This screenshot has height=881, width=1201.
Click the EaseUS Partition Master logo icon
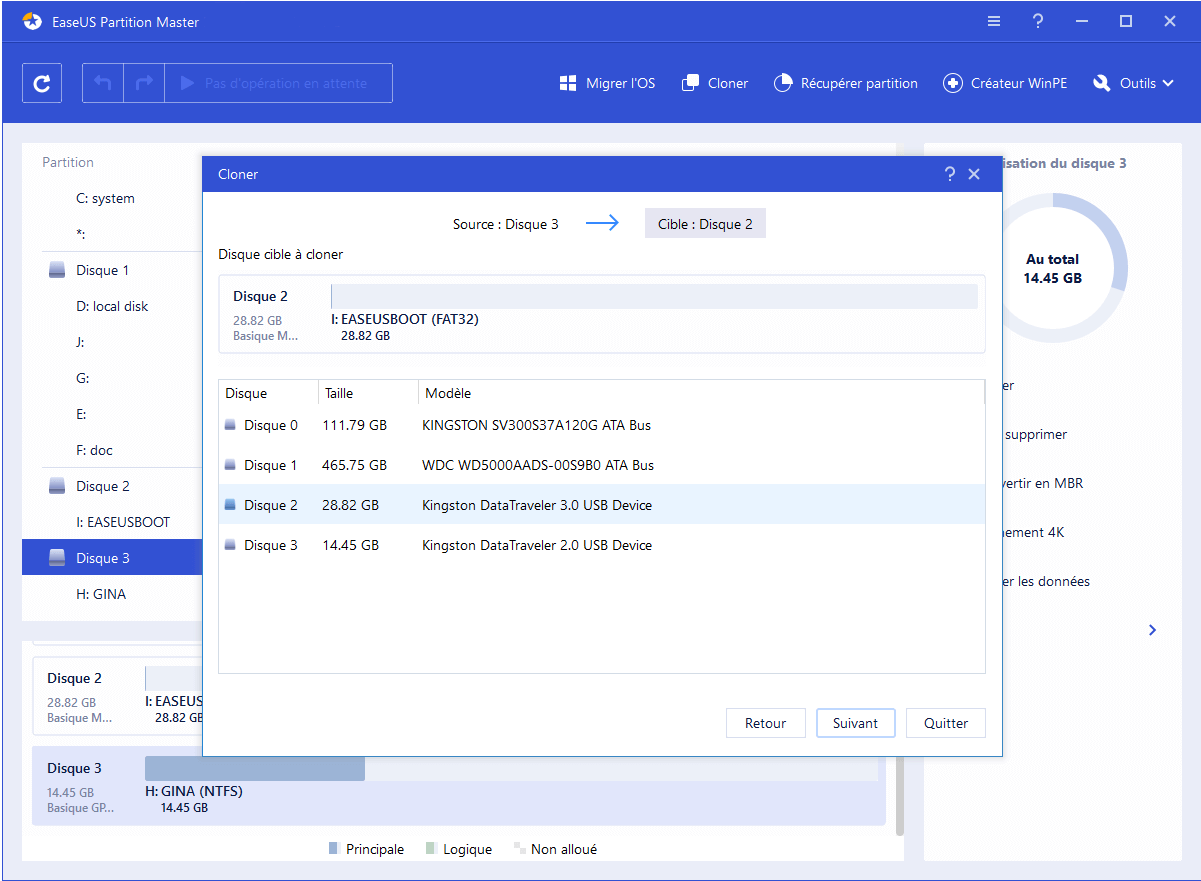click(x=33, y=21)
